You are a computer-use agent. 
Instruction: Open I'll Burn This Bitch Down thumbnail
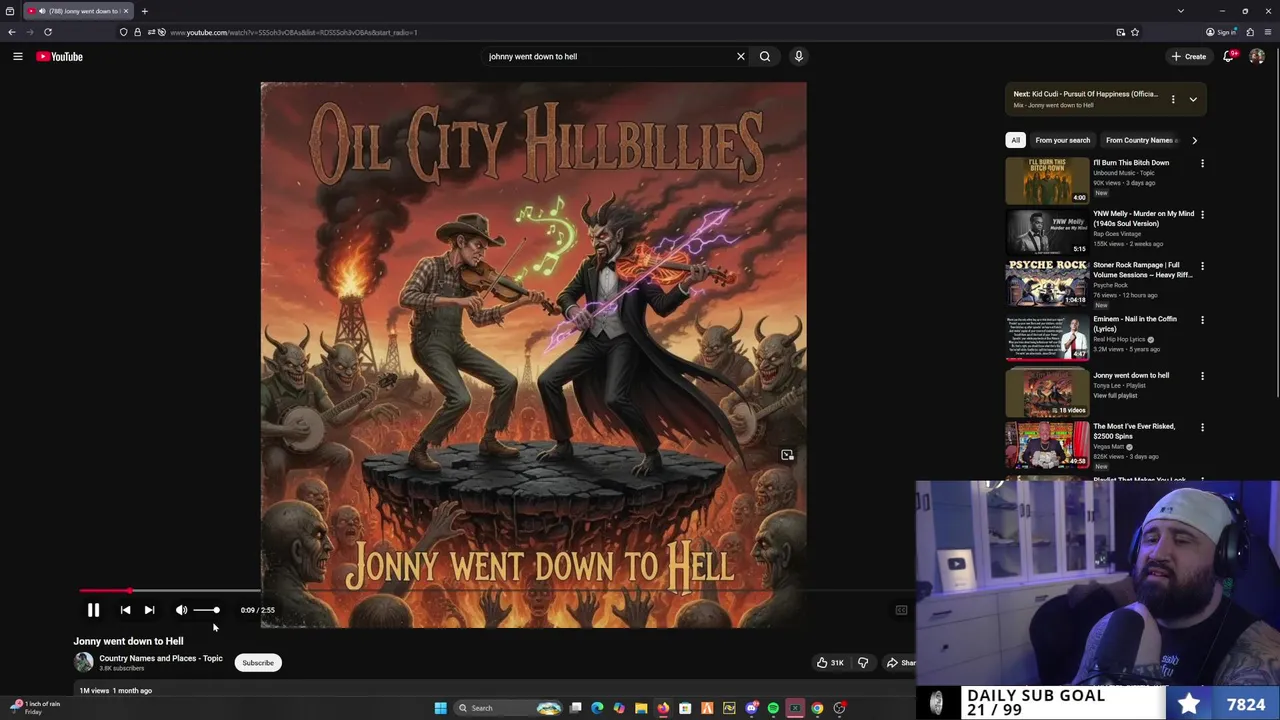coord(1047,180)
